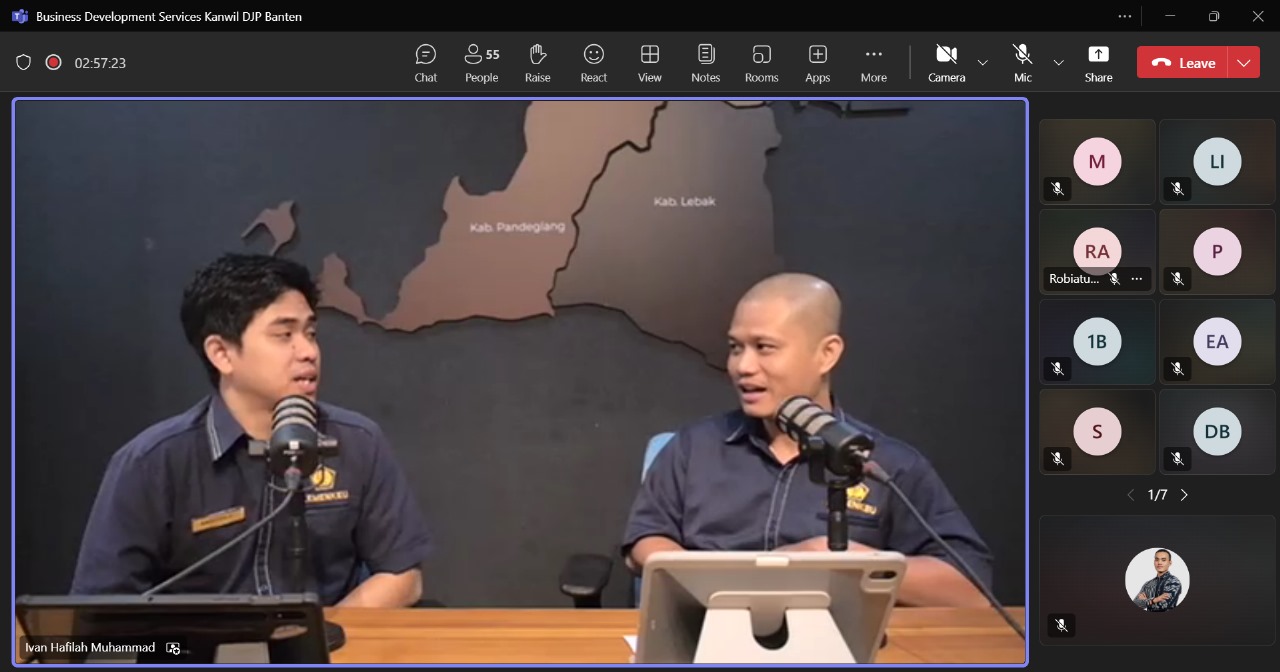Open more options for Robiatu participant tile
The height and width of the screenshot is (672, 1280).
(1136, 279)
